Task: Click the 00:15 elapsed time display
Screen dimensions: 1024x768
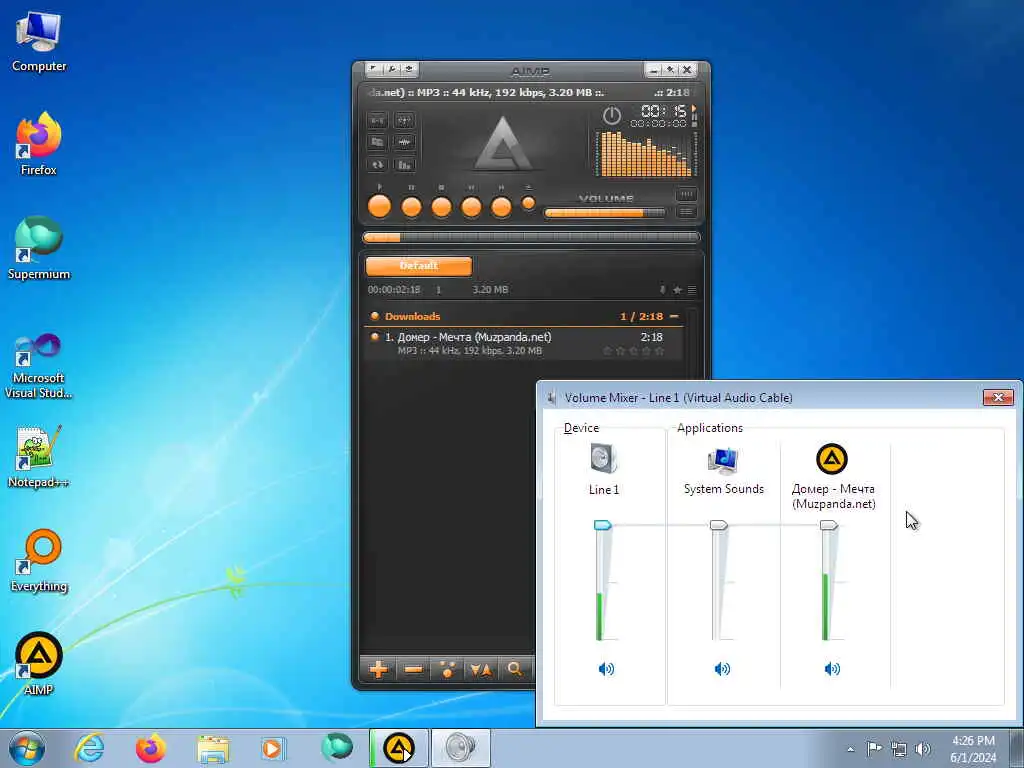Action: pyautogui.click(x=663, y=111)
